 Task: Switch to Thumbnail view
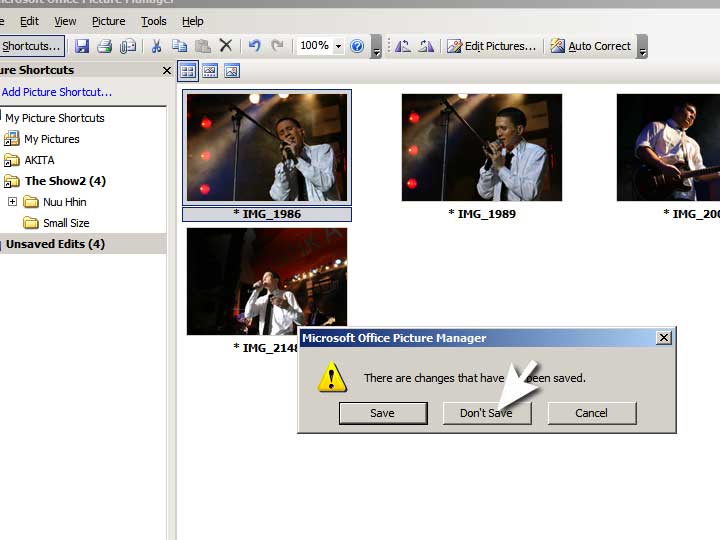click(x=187, y=71)
